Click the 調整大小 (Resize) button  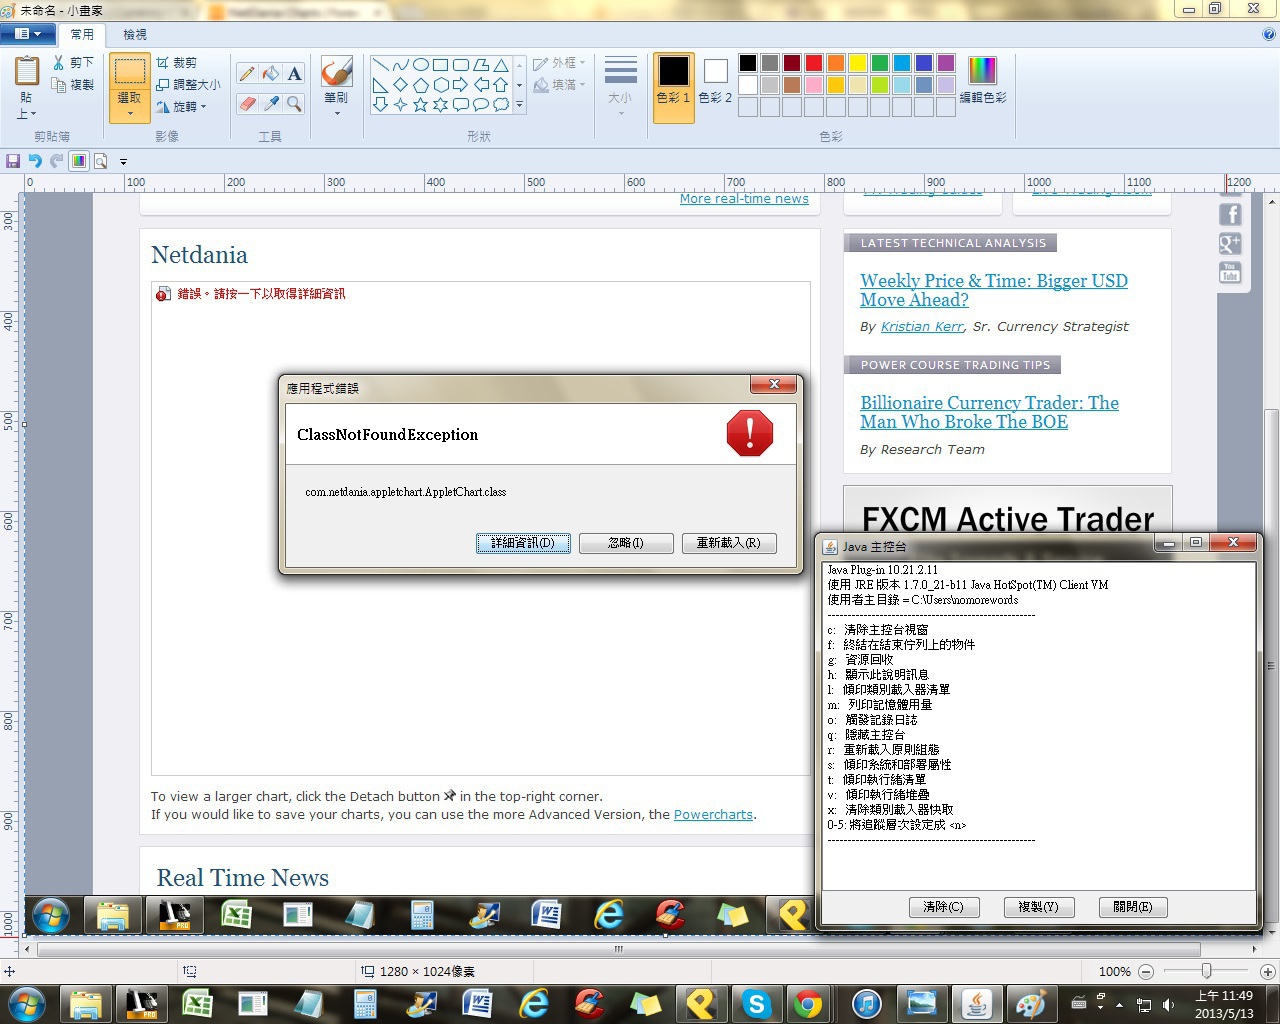pyautogui.click(x=188, y=85)
